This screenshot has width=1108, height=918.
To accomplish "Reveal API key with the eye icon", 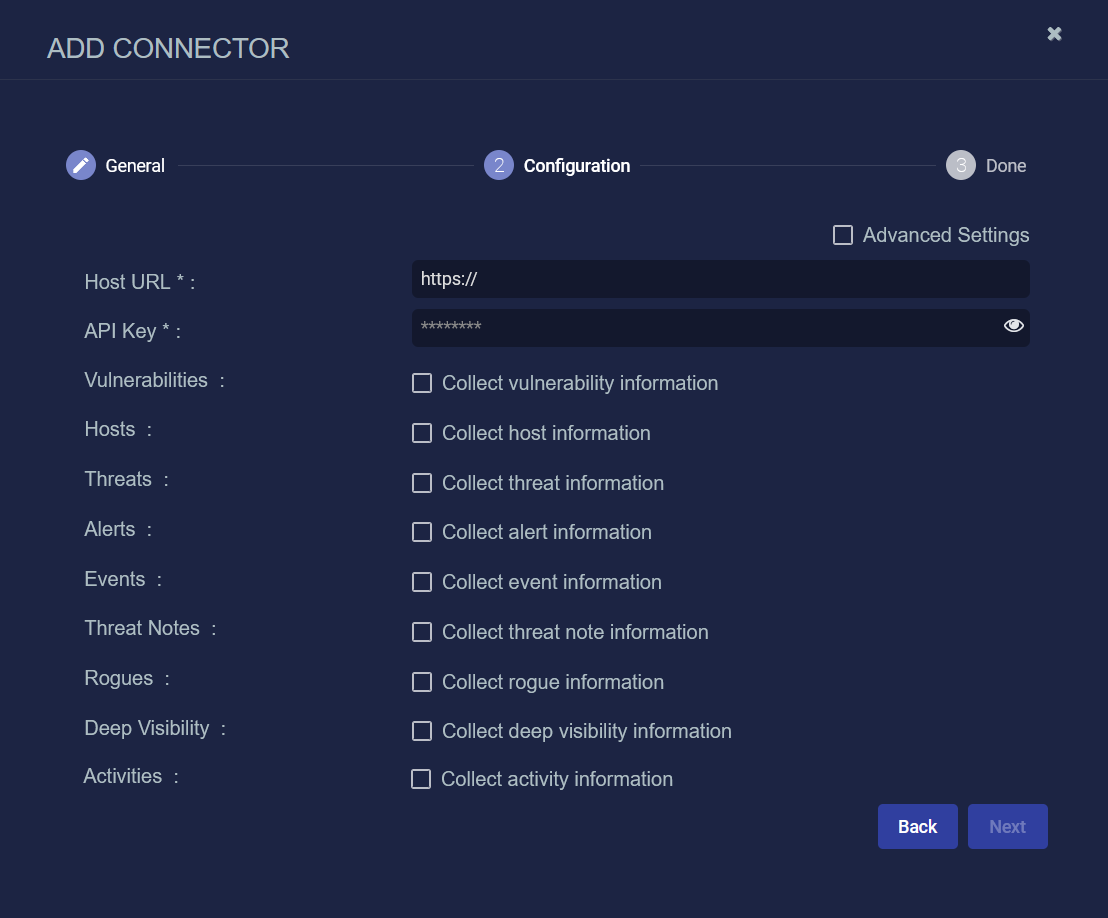I will click(1013, 326).
